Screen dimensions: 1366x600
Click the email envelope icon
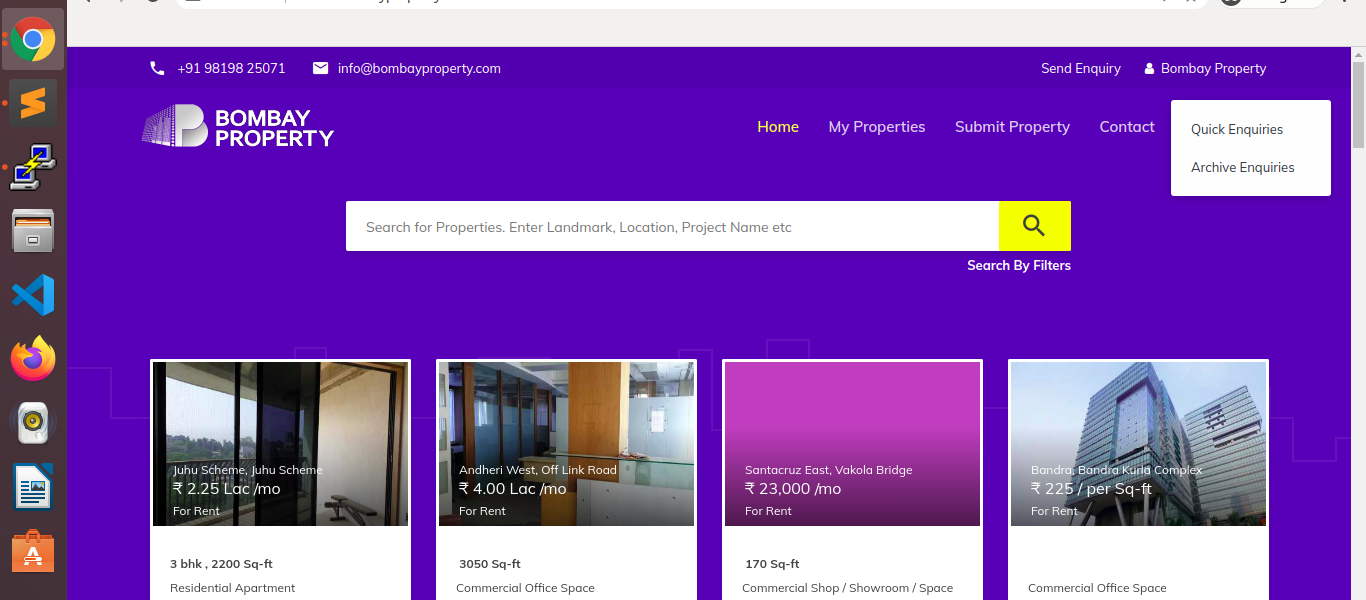point(320,68)
